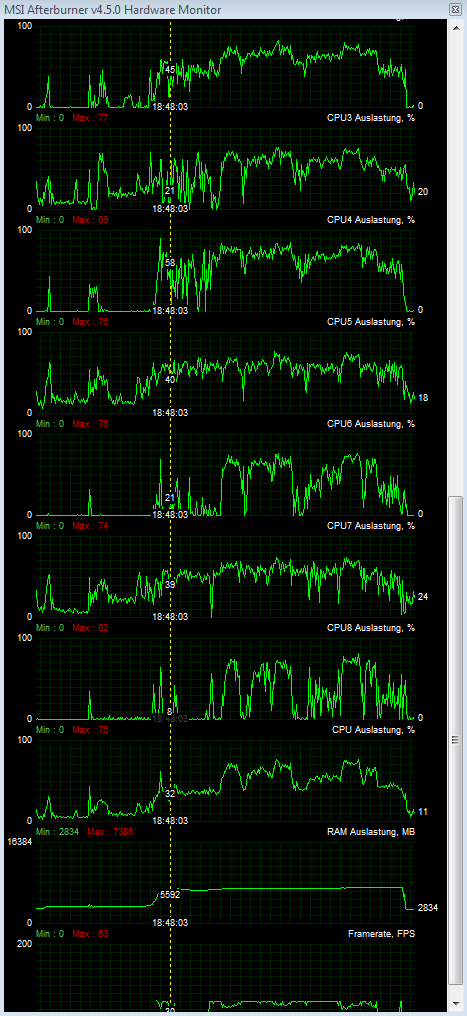
Task: Select the 'CPU7 Auslastung, %' label
Action: click(370, 525)
